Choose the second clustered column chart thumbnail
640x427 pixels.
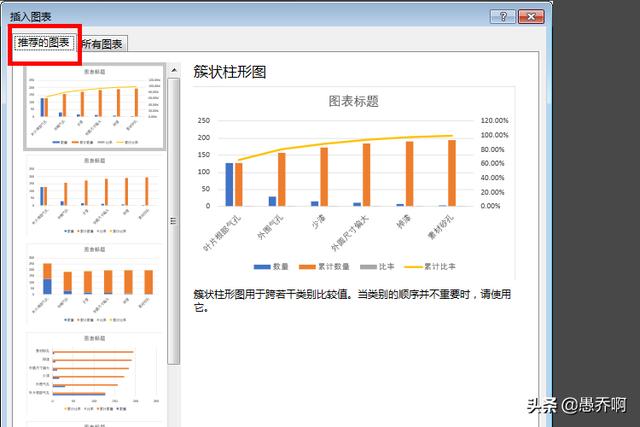(95, 196)
